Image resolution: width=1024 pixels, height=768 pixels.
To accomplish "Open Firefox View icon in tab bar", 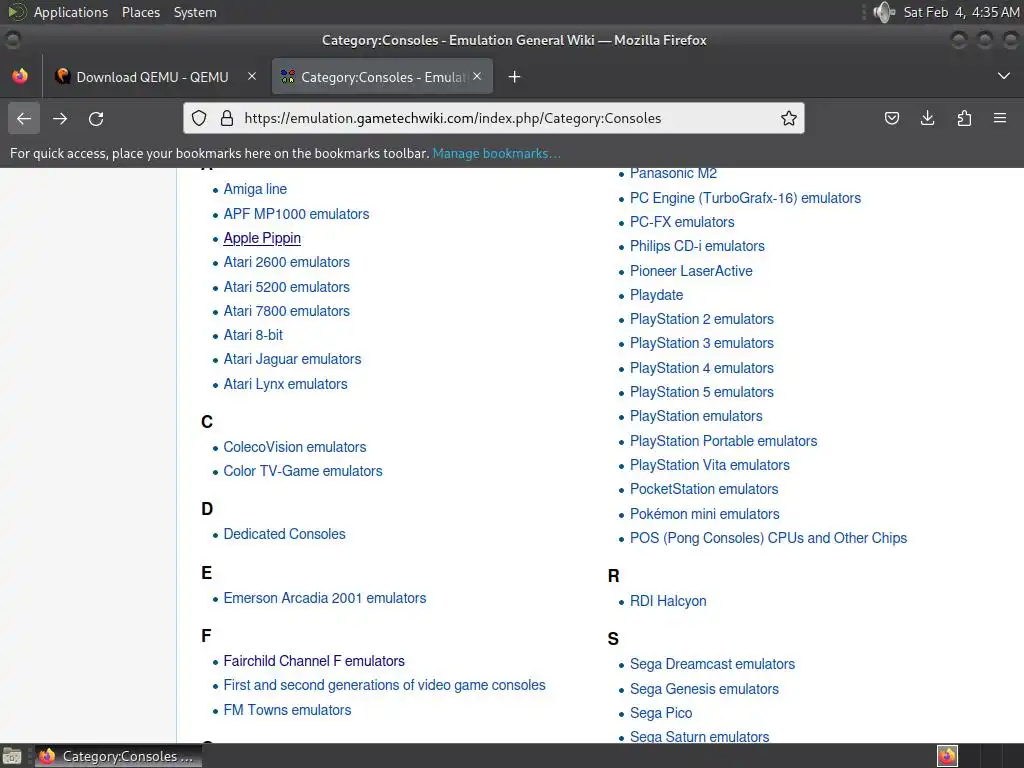I will coord(20,76).
